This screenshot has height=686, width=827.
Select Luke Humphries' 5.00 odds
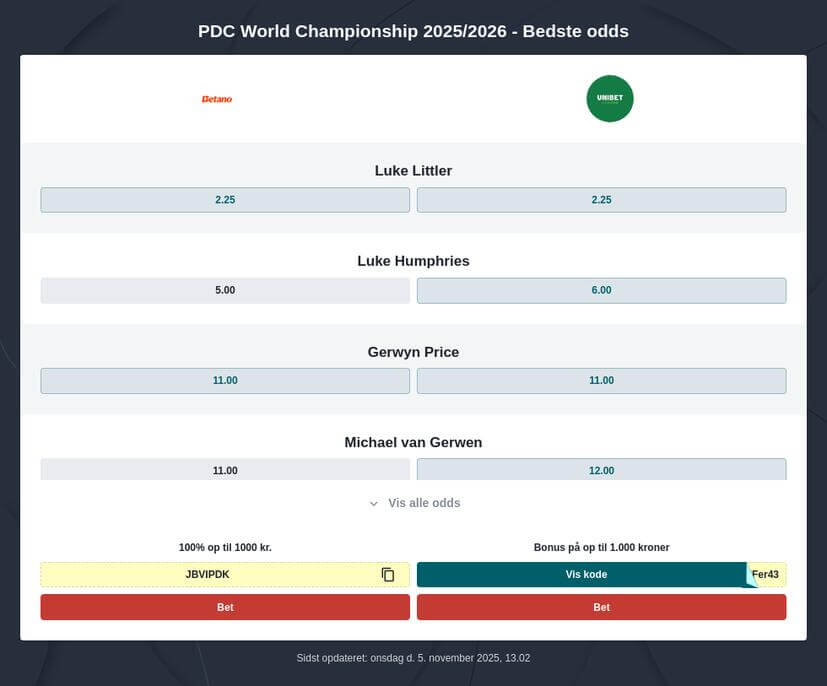[224, 290]
